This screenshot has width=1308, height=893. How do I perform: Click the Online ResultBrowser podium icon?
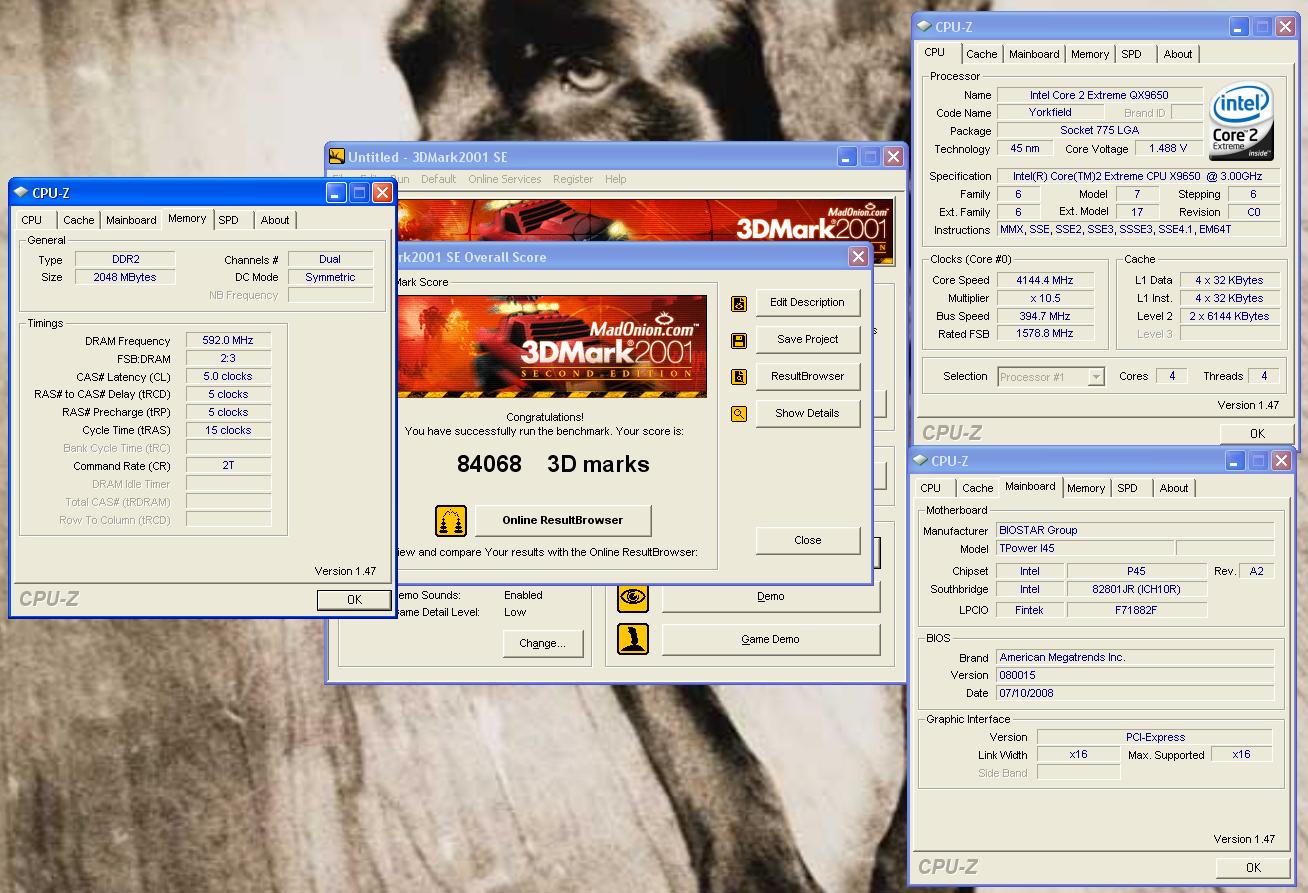[x=451, y=521]
